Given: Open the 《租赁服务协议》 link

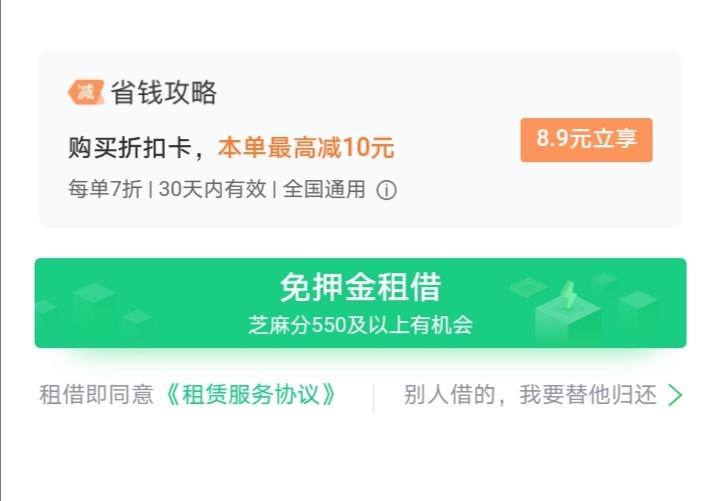Looking at the screenshot, I should (251, 395).
